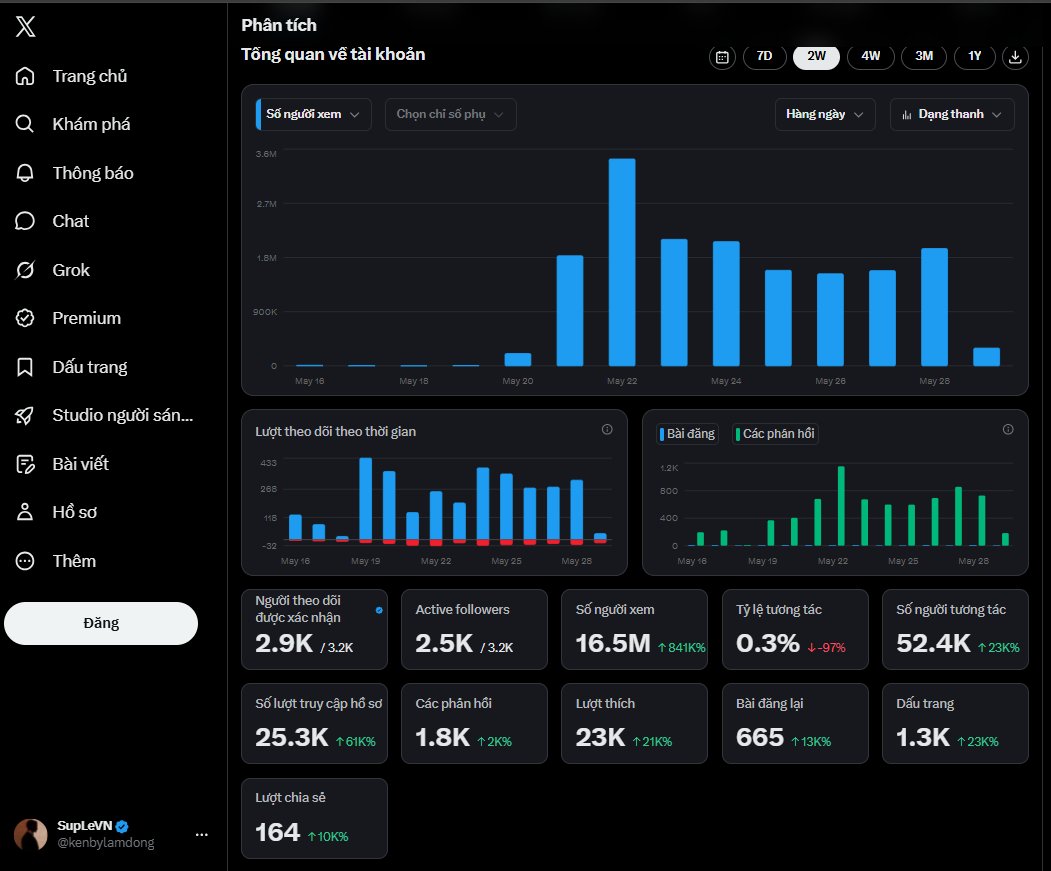Image resolution: width=1051 pixels, height=871 pixels.
Task: Open the Số người xem 16.5M card
Action: [634, 630]
